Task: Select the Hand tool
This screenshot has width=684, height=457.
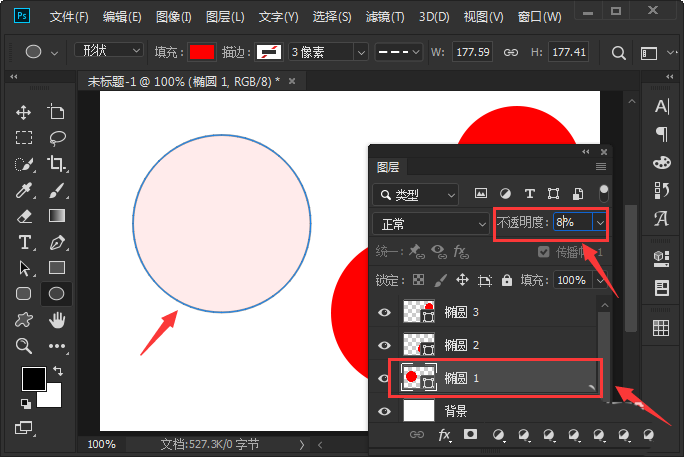Action: [57, 320]
